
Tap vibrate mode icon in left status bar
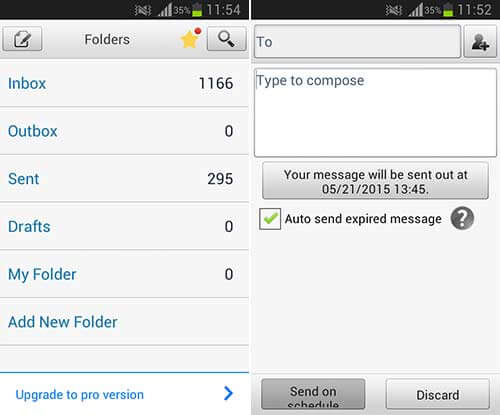click(143, 10)
